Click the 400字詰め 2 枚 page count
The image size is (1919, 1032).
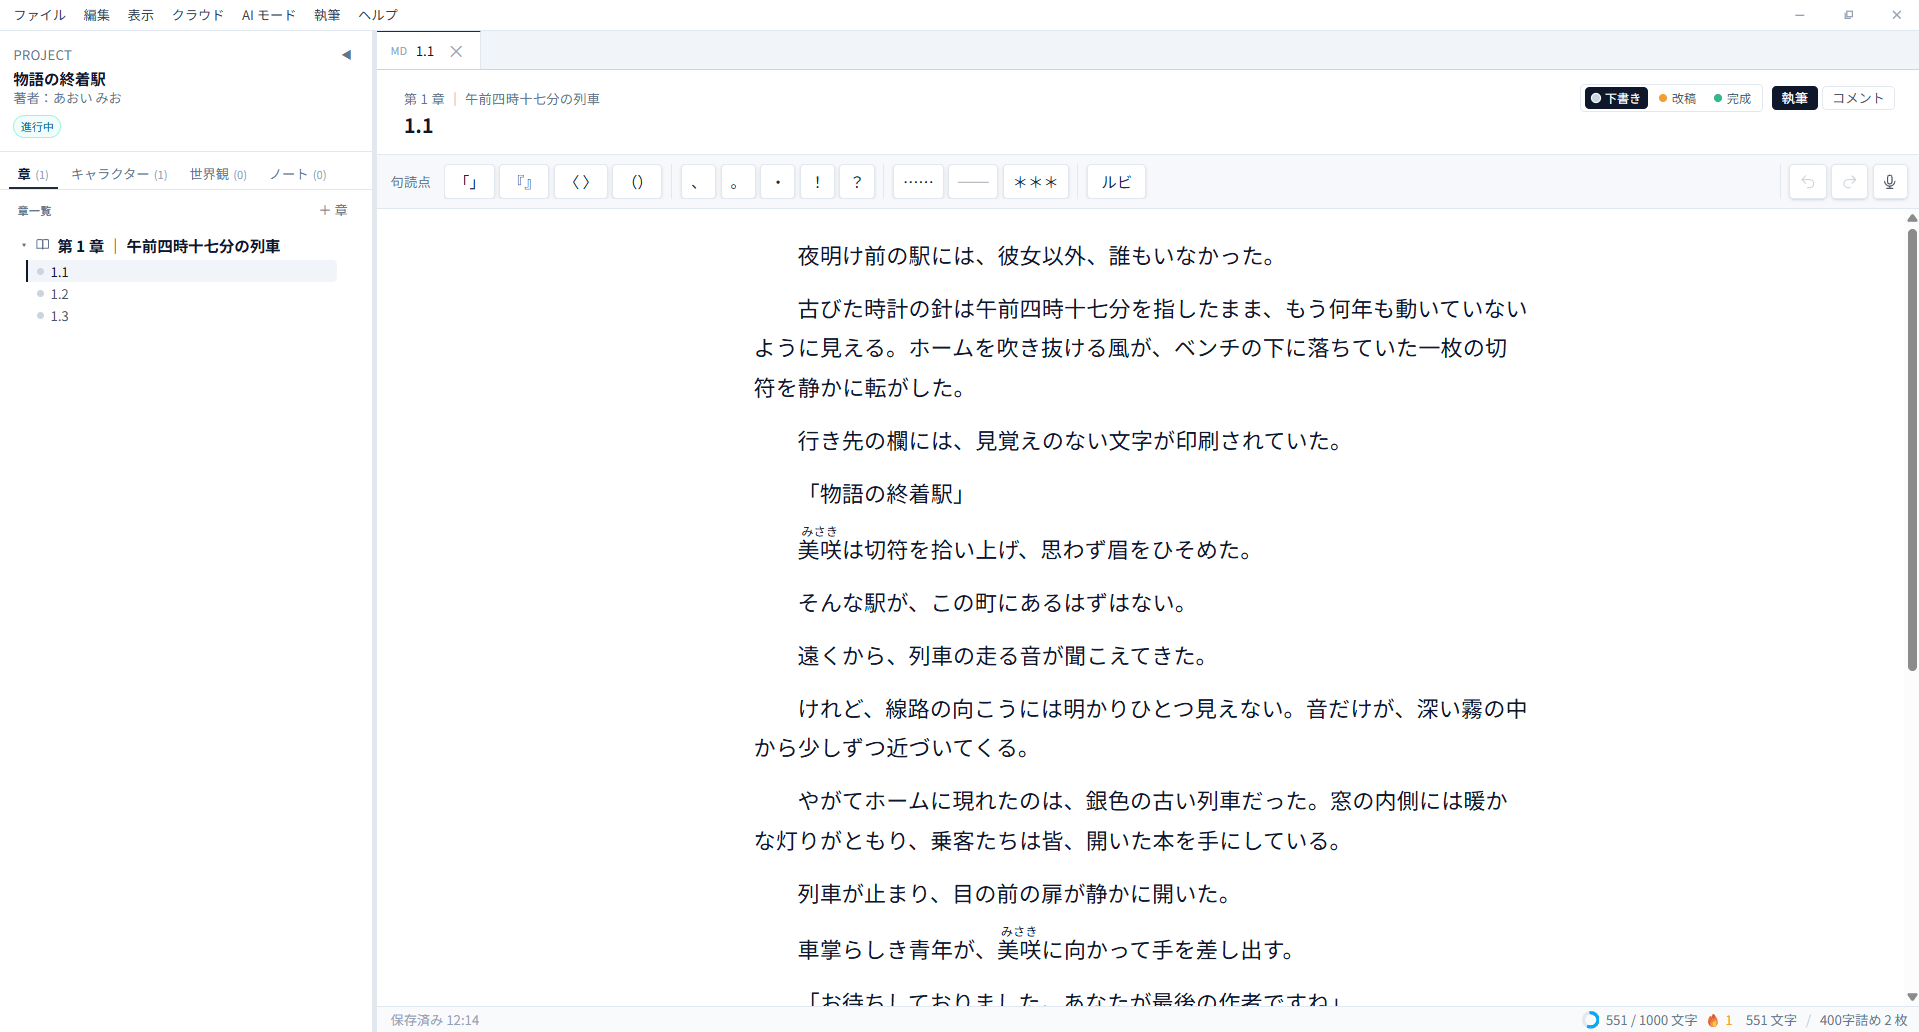click(x=1863, y=1020)
